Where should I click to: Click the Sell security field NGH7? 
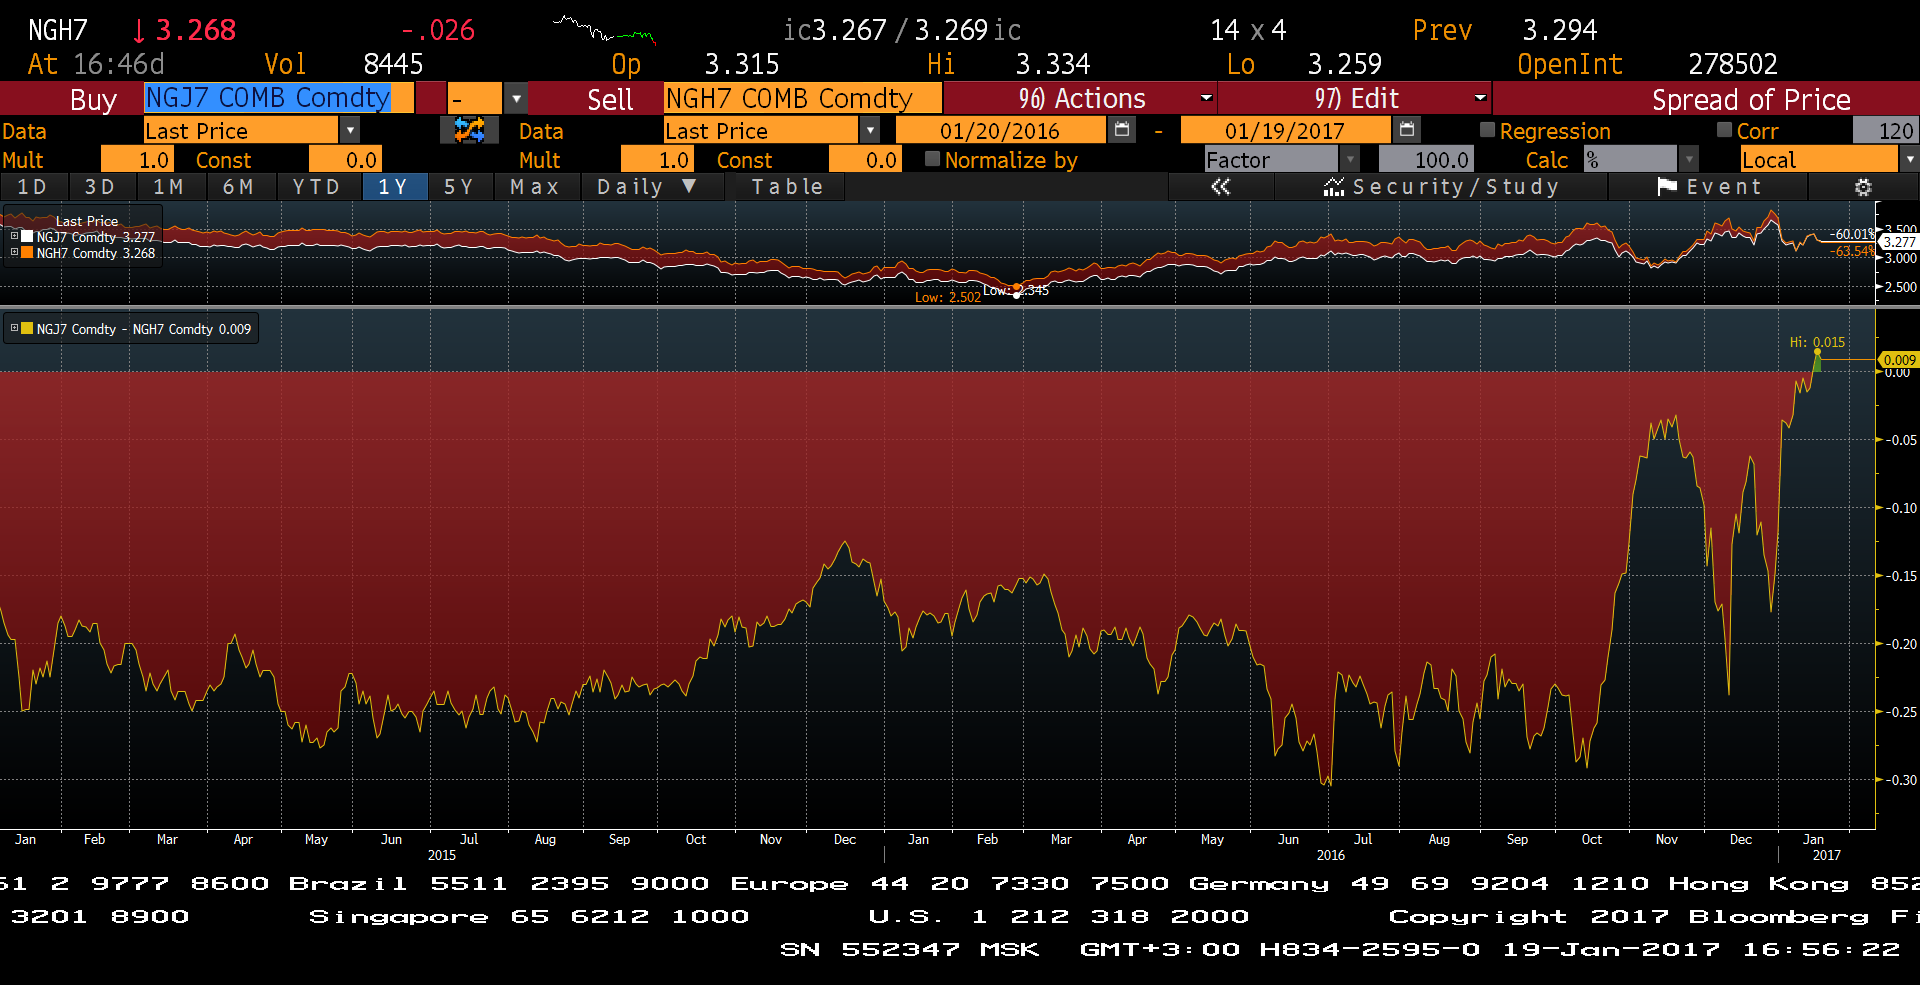click(803, 98)
